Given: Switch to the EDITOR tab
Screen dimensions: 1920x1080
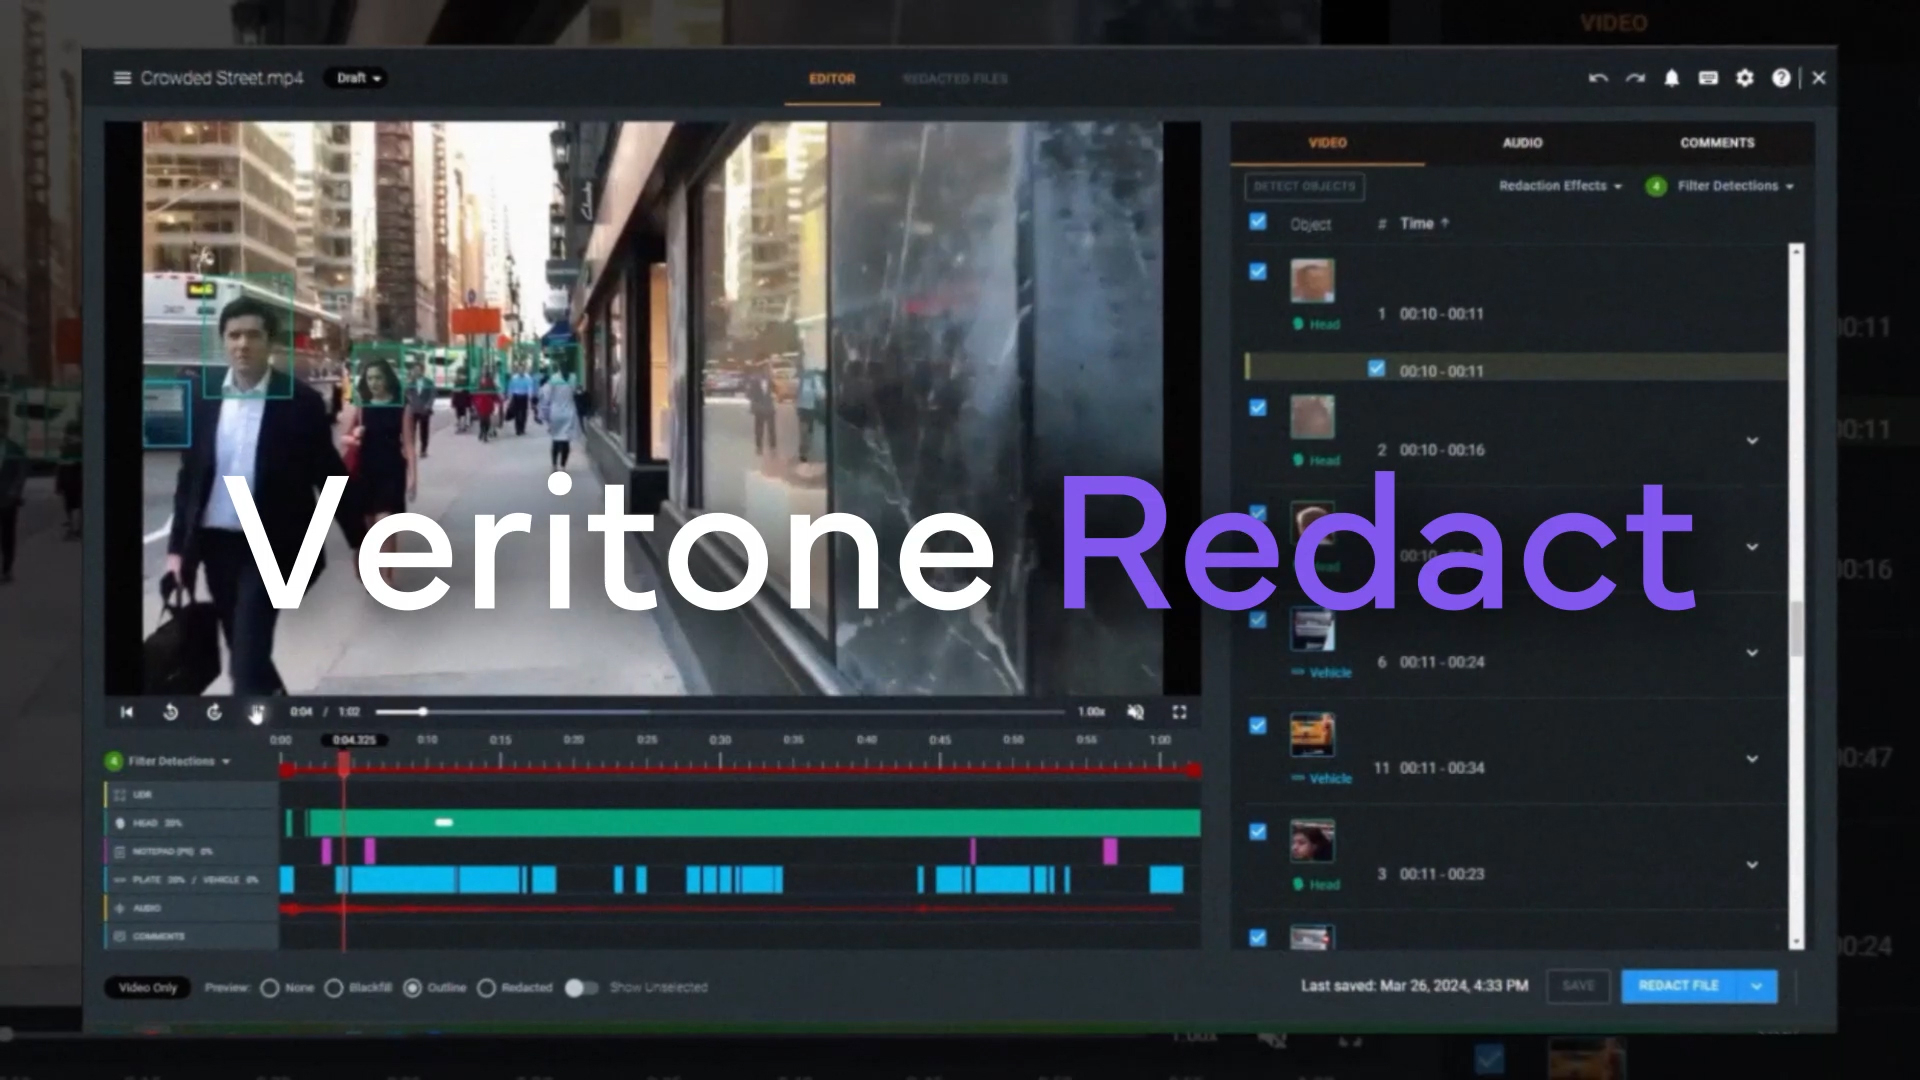Looking at the screenshot, I should pyautogui.click(x=832, y=79).
